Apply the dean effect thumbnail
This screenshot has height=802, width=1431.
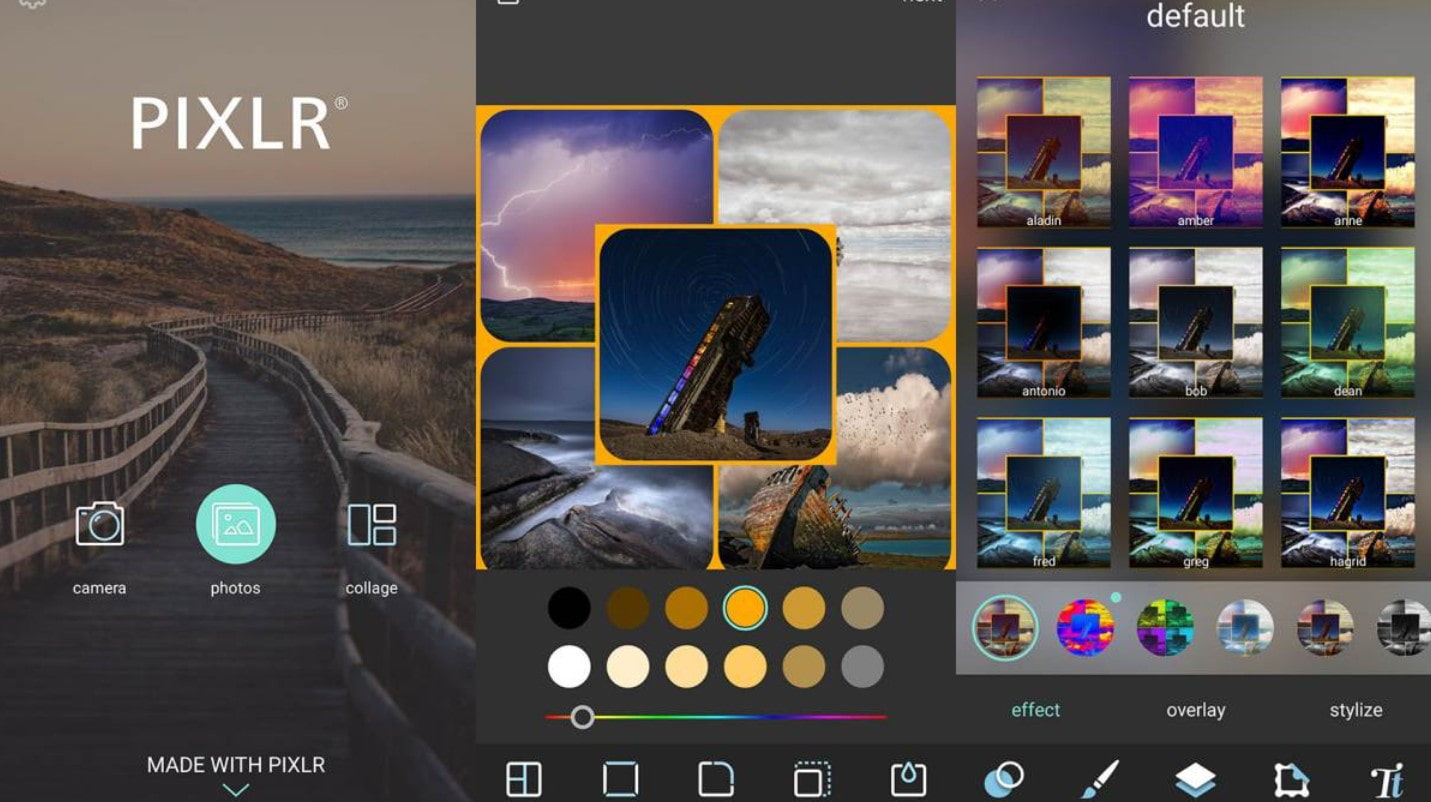pyautogui.click(x=1347, y=323)
